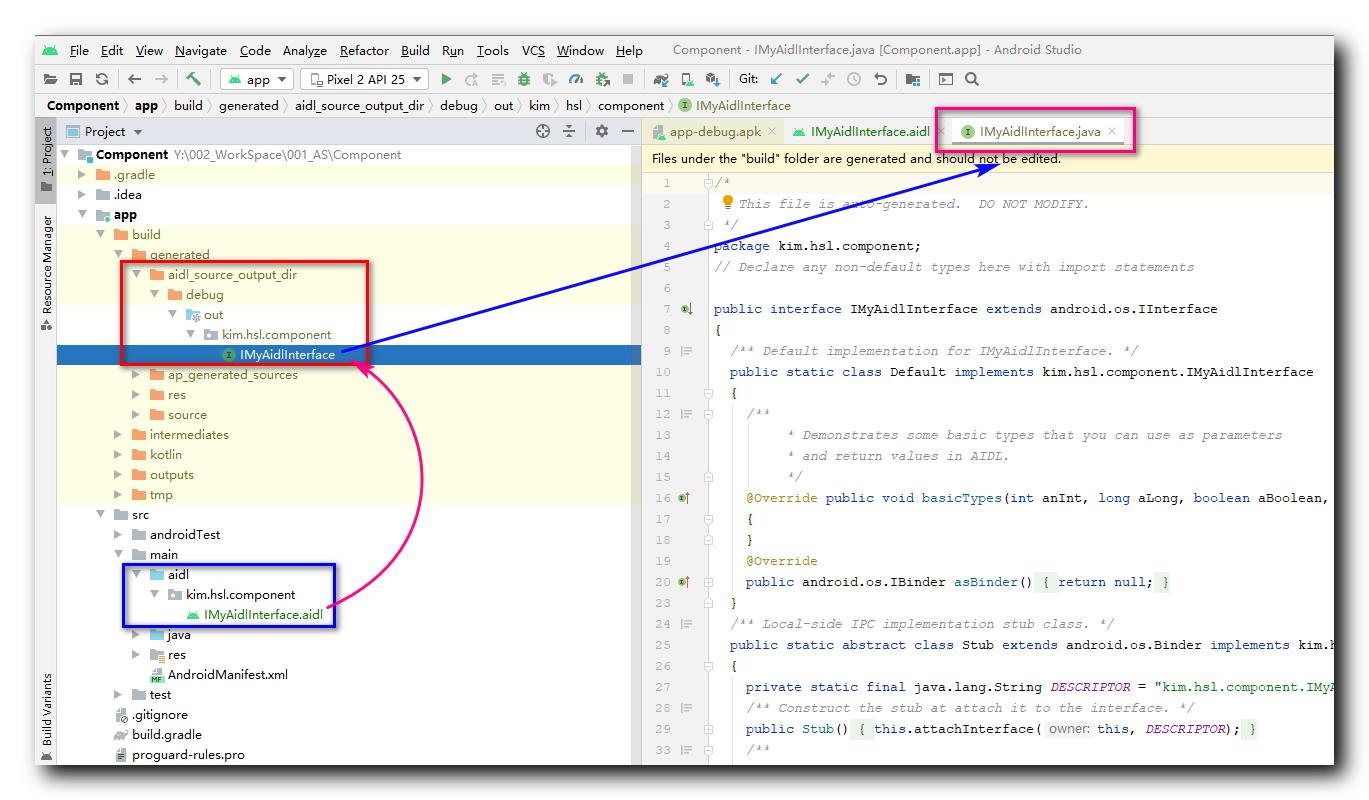Click the Search Everywhere magnifier icon
The image size is (1369, 800).
point(971,79)
